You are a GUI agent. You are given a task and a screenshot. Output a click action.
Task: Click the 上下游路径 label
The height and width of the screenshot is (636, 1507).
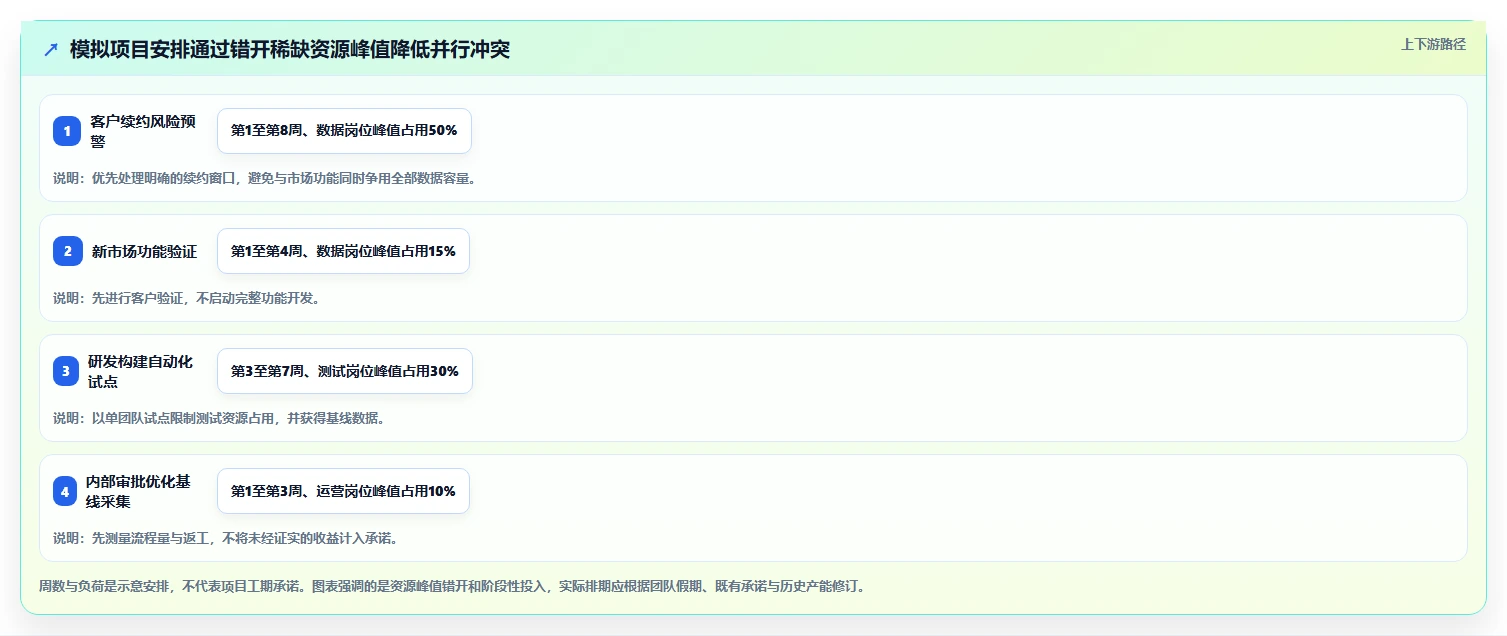(1433, 44)
